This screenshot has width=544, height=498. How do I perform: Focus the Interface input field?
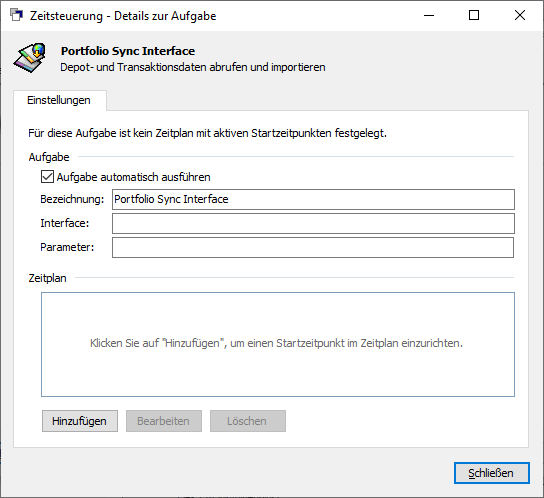point(313,223)
